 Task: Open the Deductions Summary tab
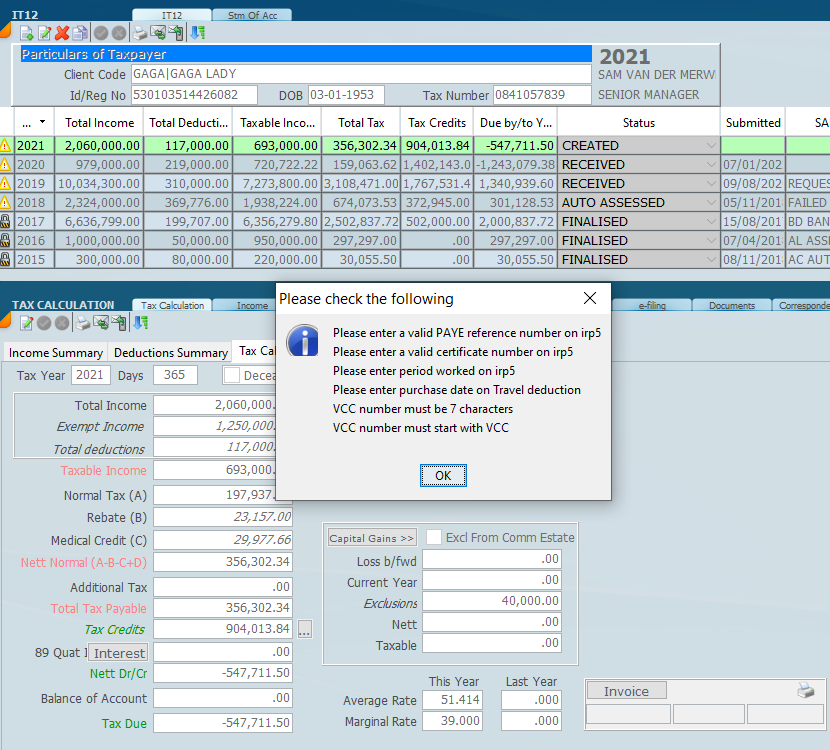[x=170, y=352]
